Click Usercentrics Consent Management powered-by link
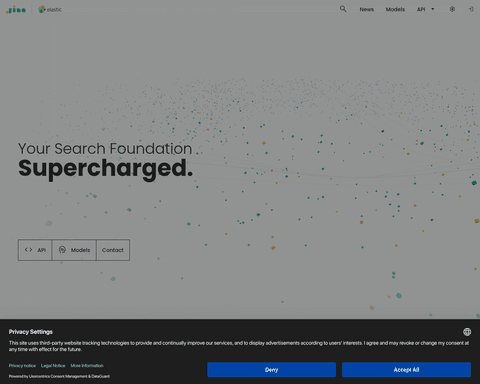This screenshot has height=384, width=480. coord(58,376)
